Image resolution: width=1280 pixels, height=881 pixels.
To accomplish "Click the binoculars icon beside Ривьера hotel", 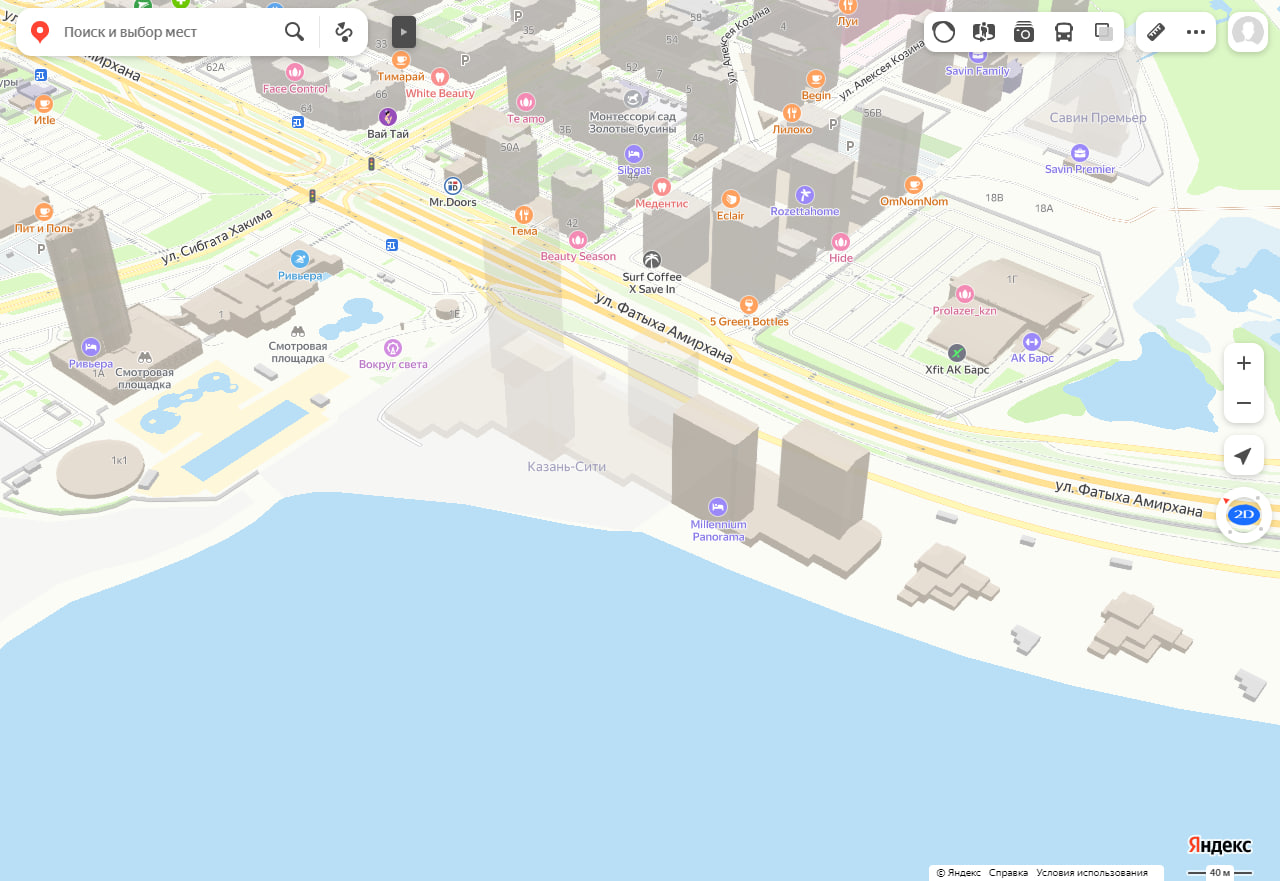I will (x=145, y=357).
